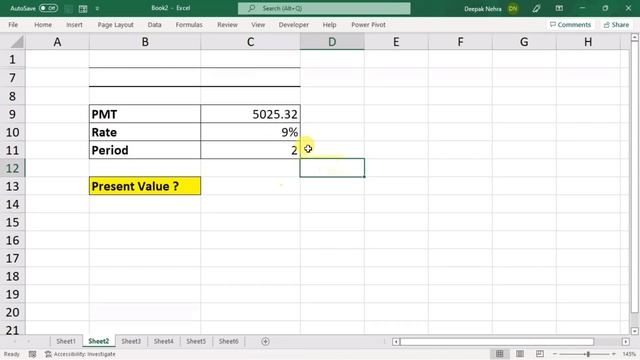640x360 pixels.
Task: Click the Sheet2 tab
Action: [x=99, y=341]
